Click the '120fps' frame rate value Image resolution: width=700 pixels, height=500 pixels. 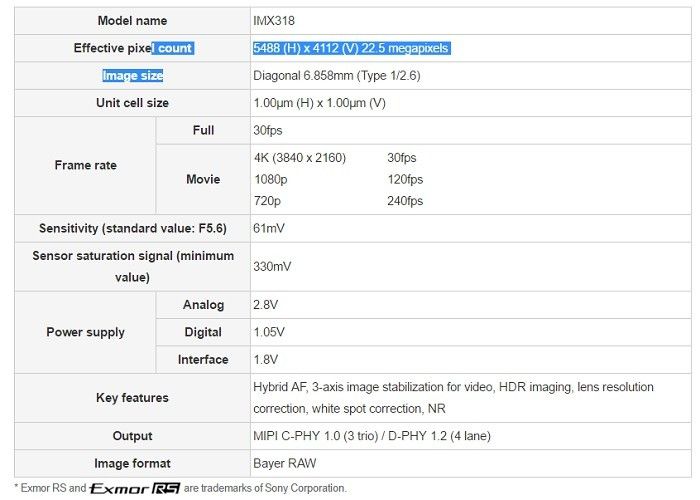click(x=405, y=179)
